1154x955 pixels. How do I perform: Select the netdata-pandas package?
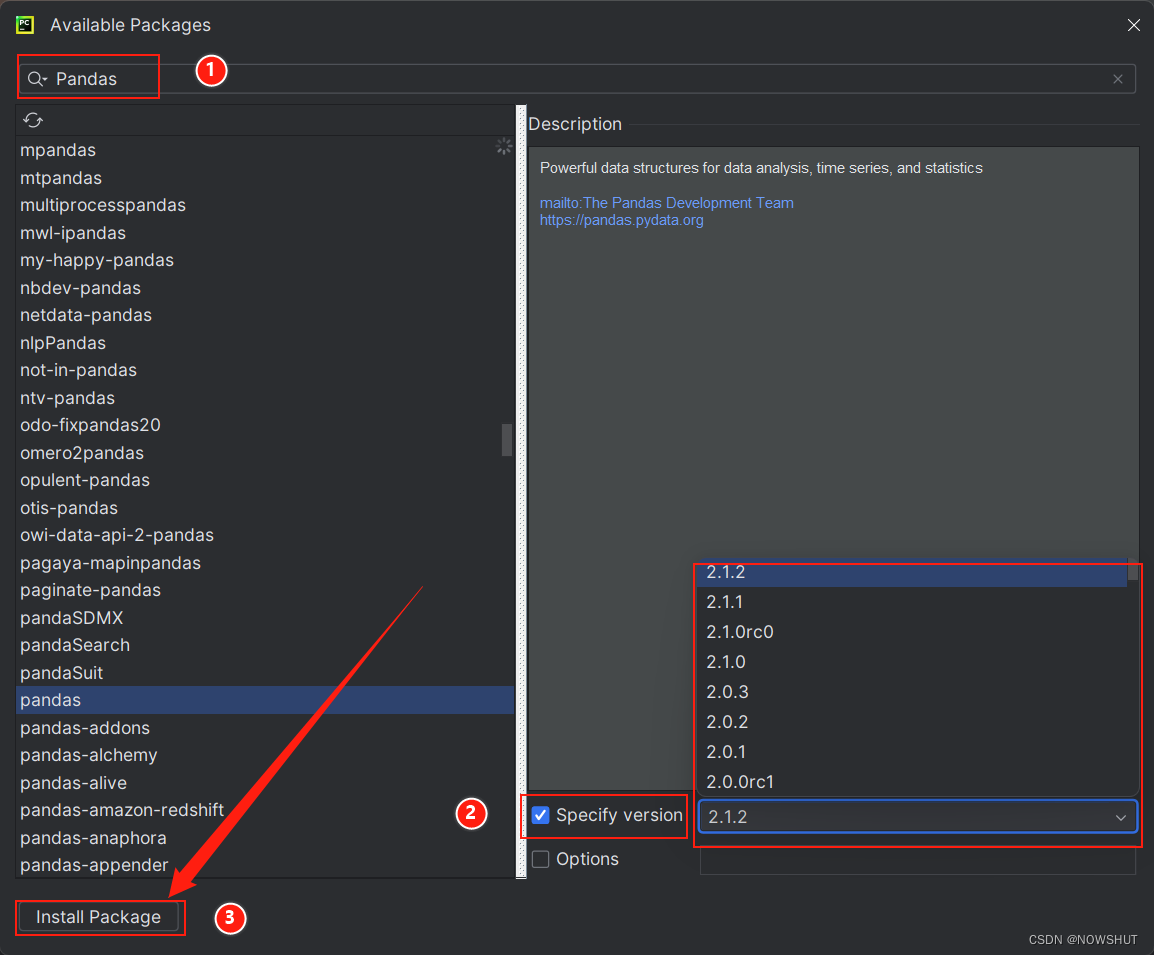coord(265,316)
